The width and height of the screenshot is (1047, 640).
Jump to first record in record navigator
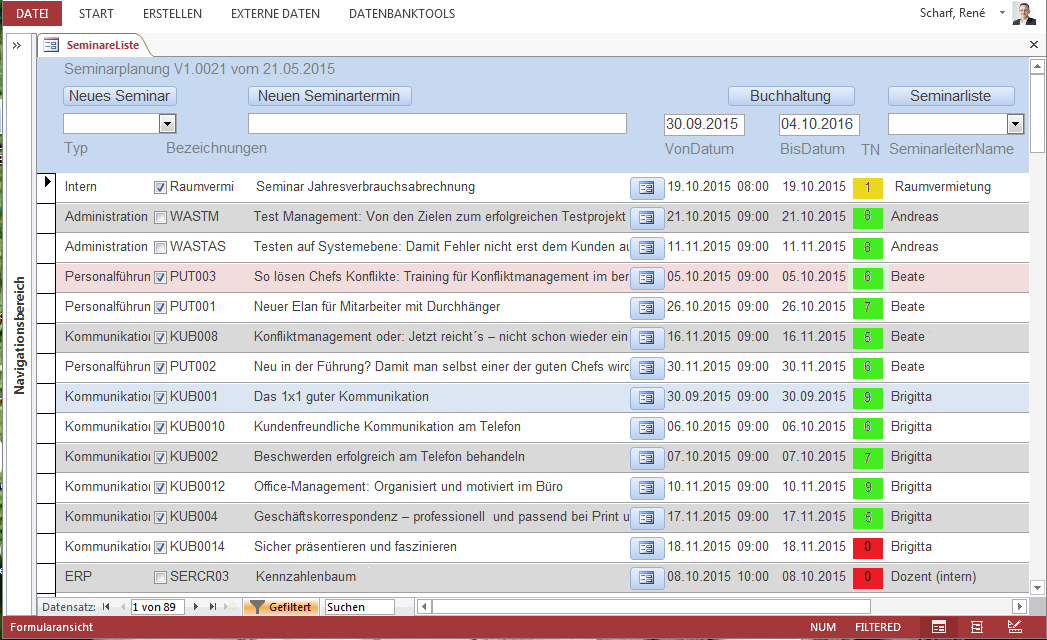point(106,607)
